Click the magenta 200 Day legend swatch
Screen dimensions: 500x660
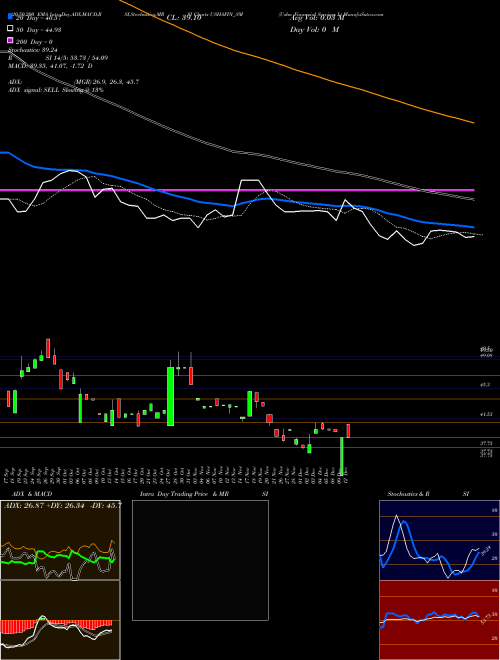10,41
